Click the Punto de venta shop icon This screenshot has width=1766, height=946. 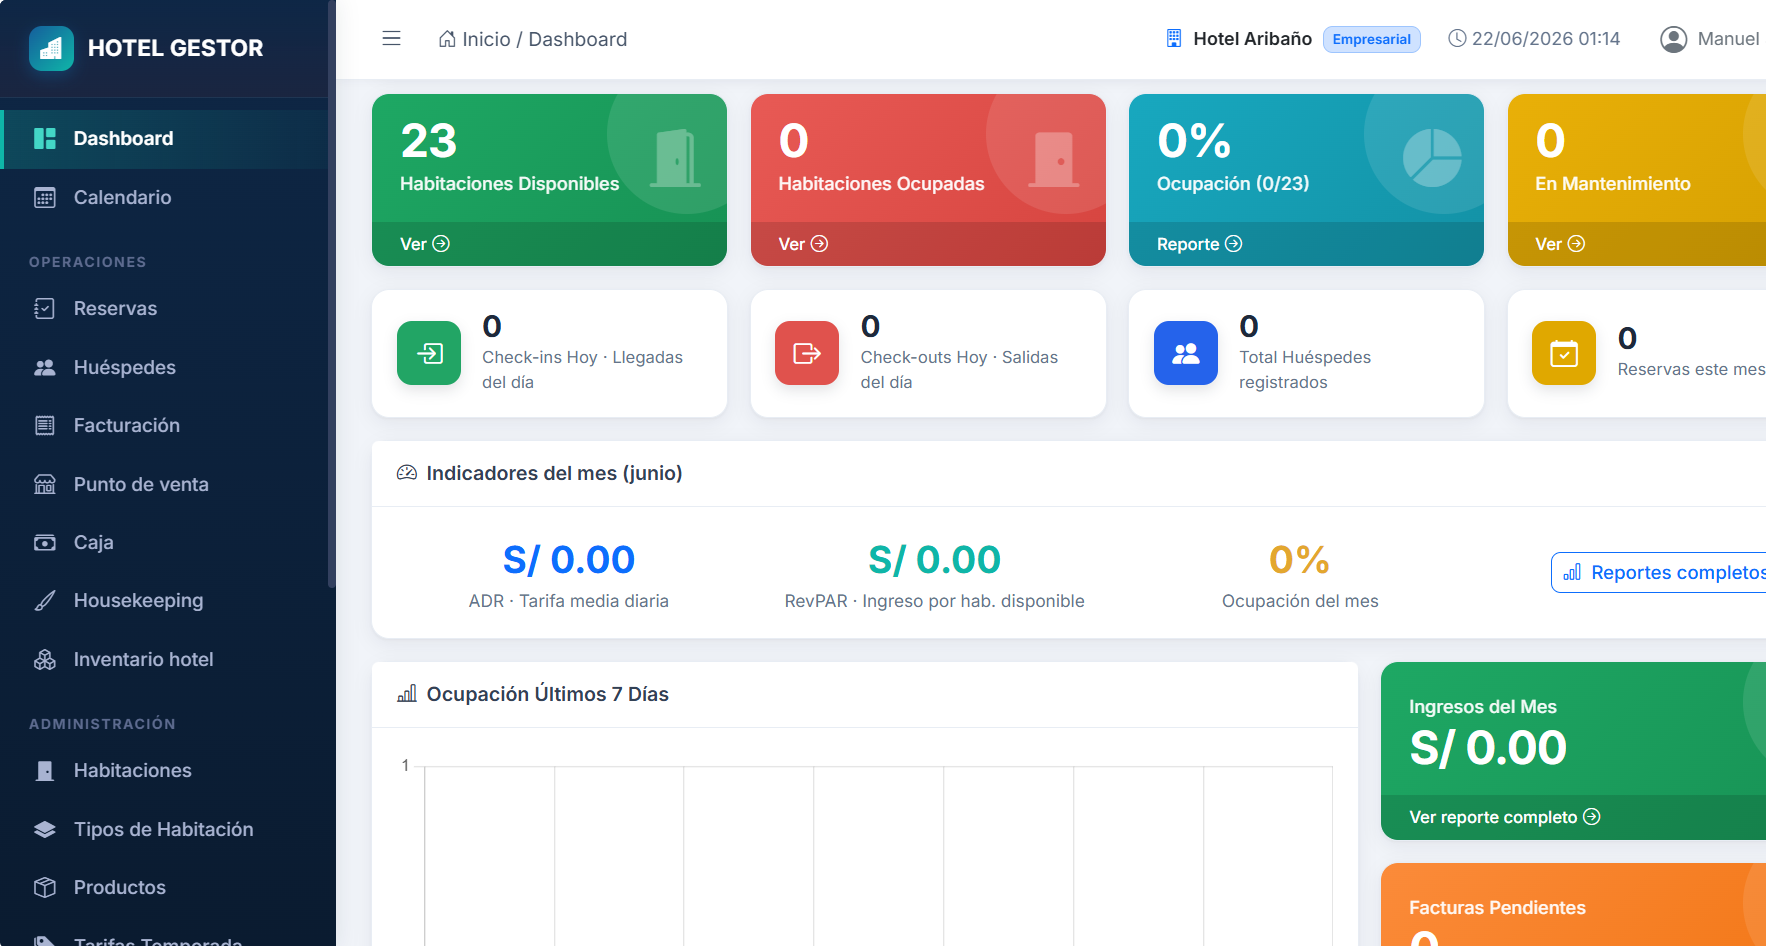click(45, 484)
